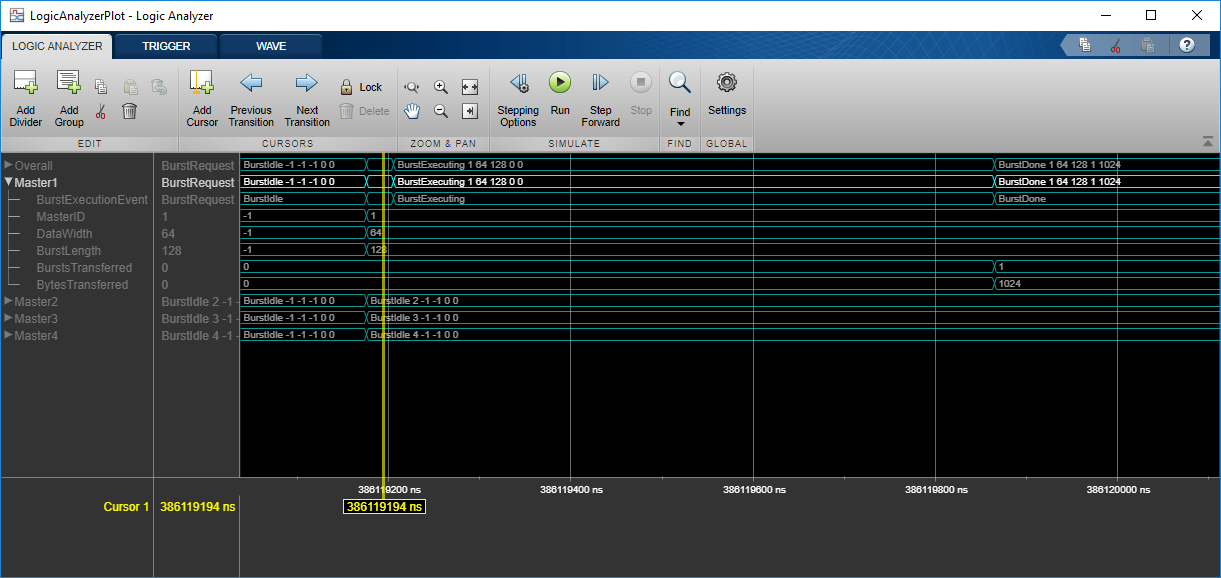Expand the Overall signal group

point(9,165)
